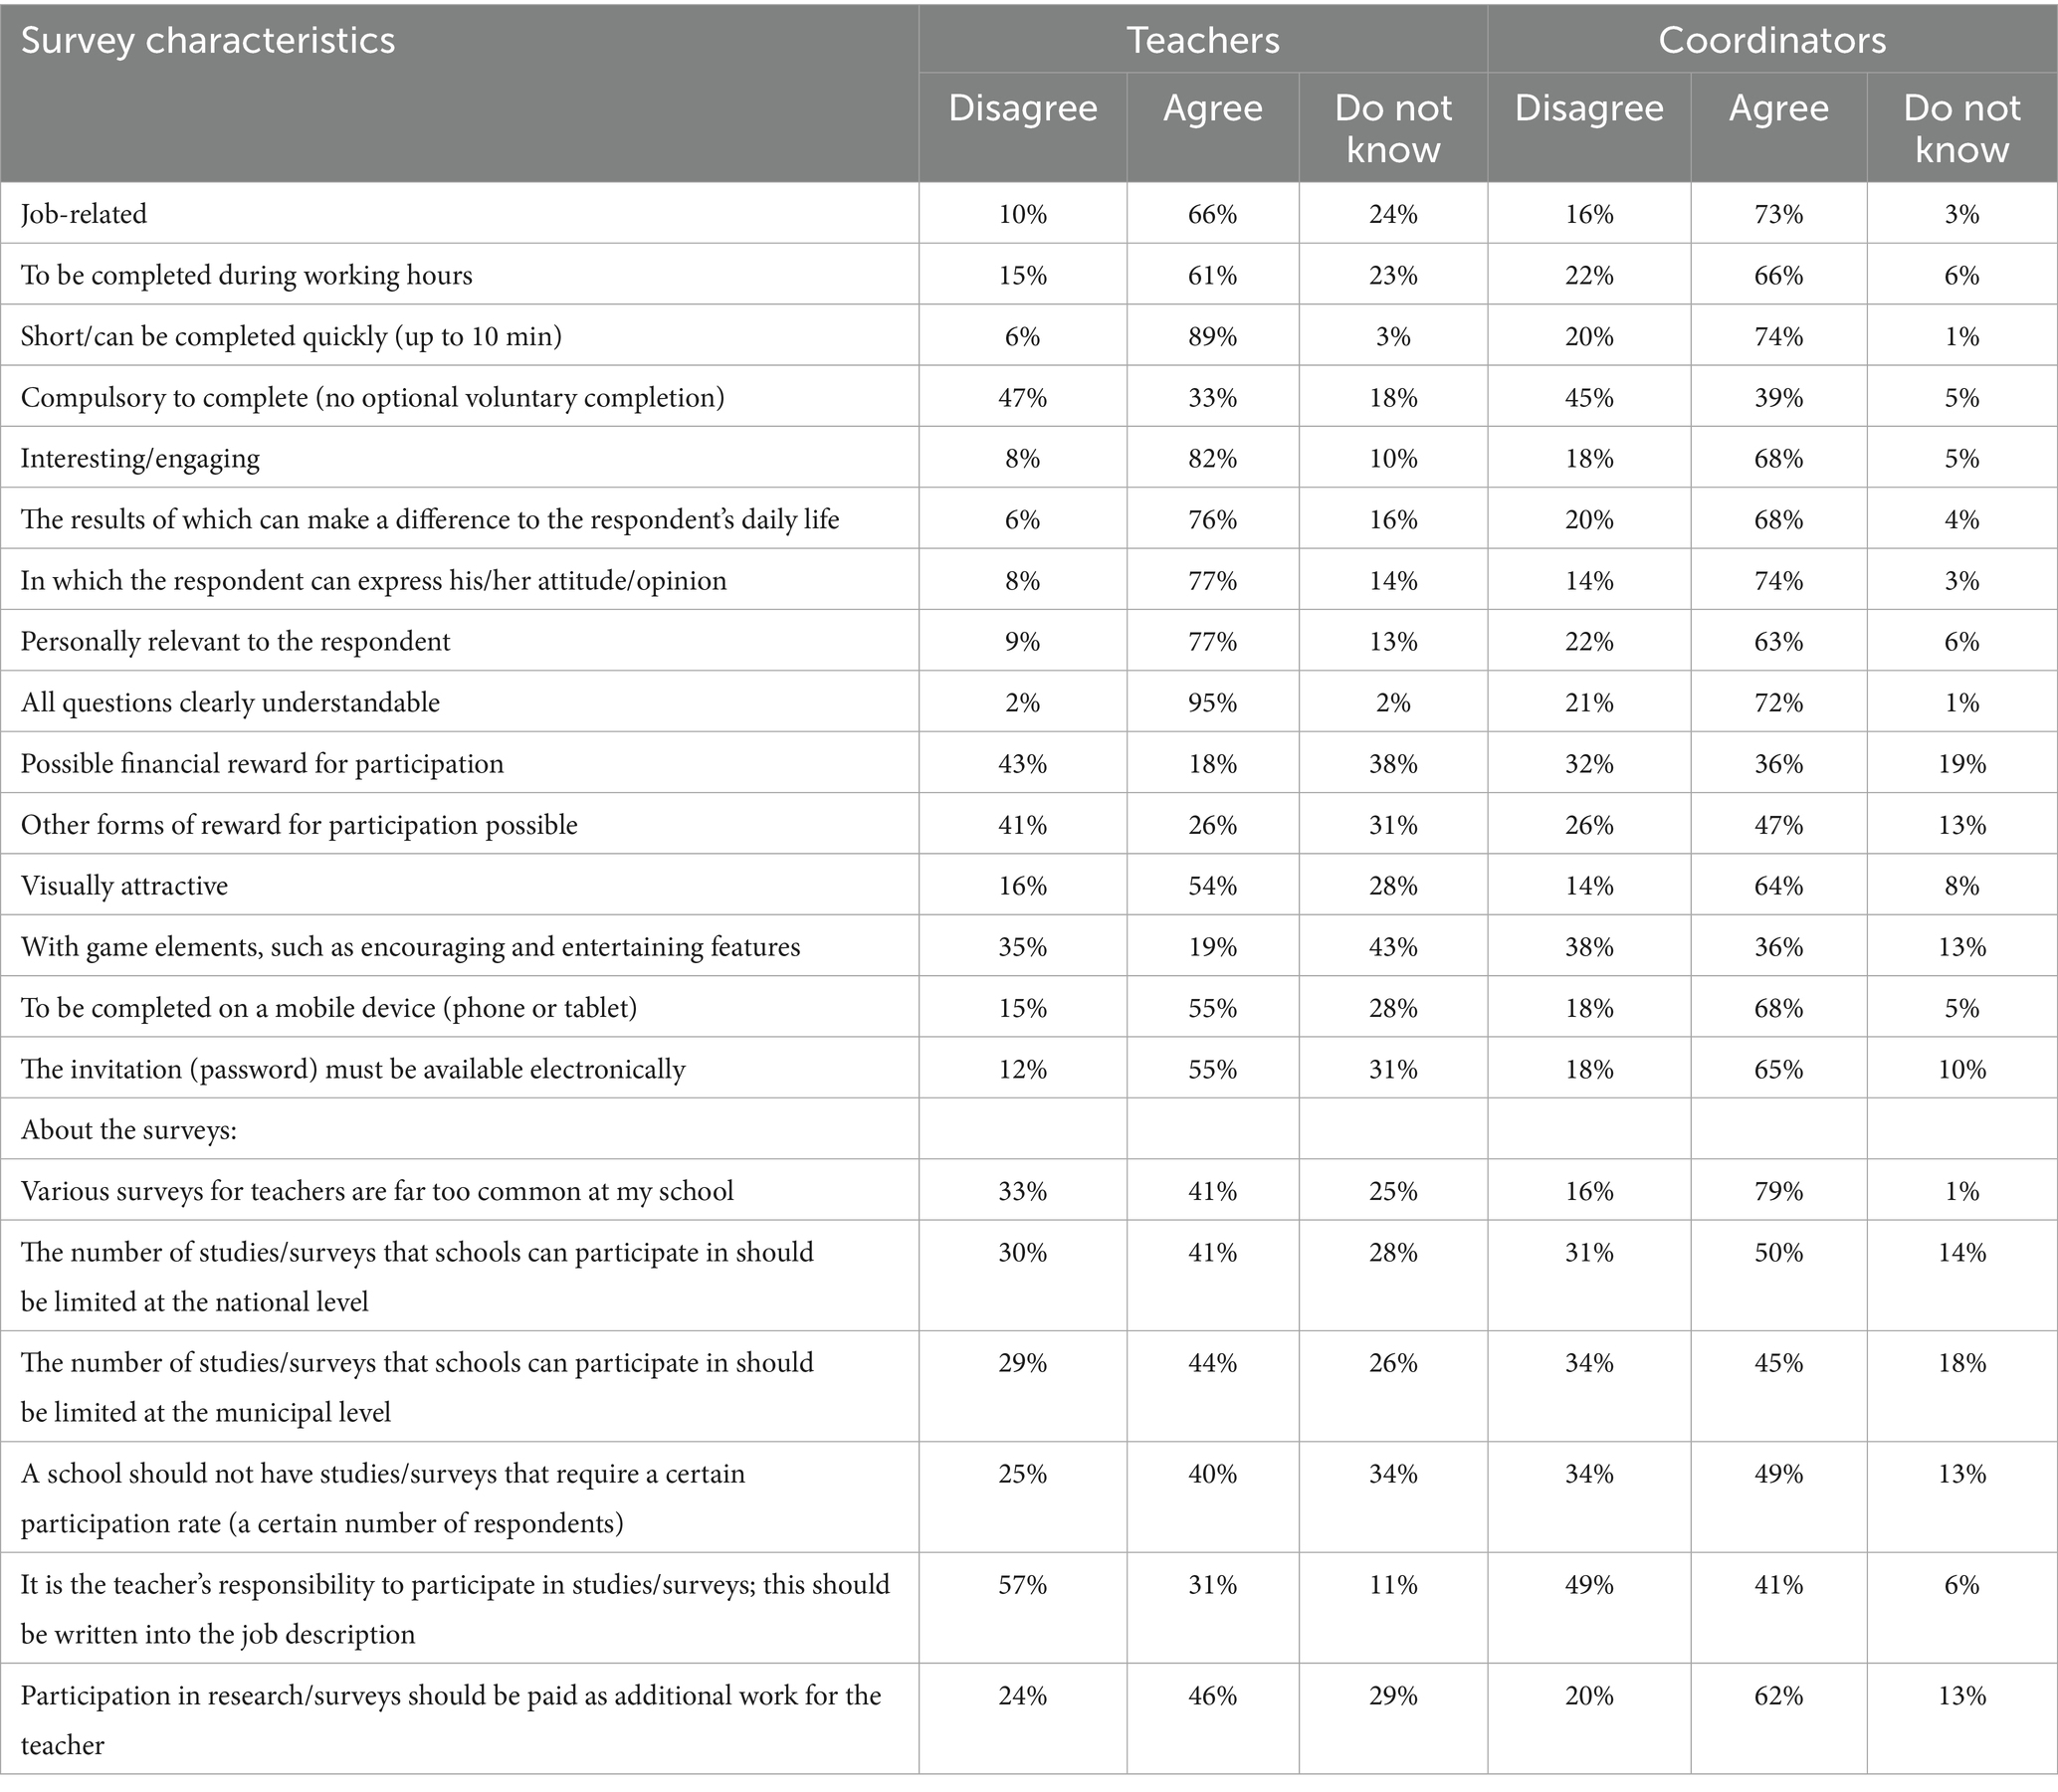This screenshot has width=2058, height=1792.
Task: Click the 79% cell under Coordinators Agree
Action: pyautogui.click(x=1778, y=1192)
